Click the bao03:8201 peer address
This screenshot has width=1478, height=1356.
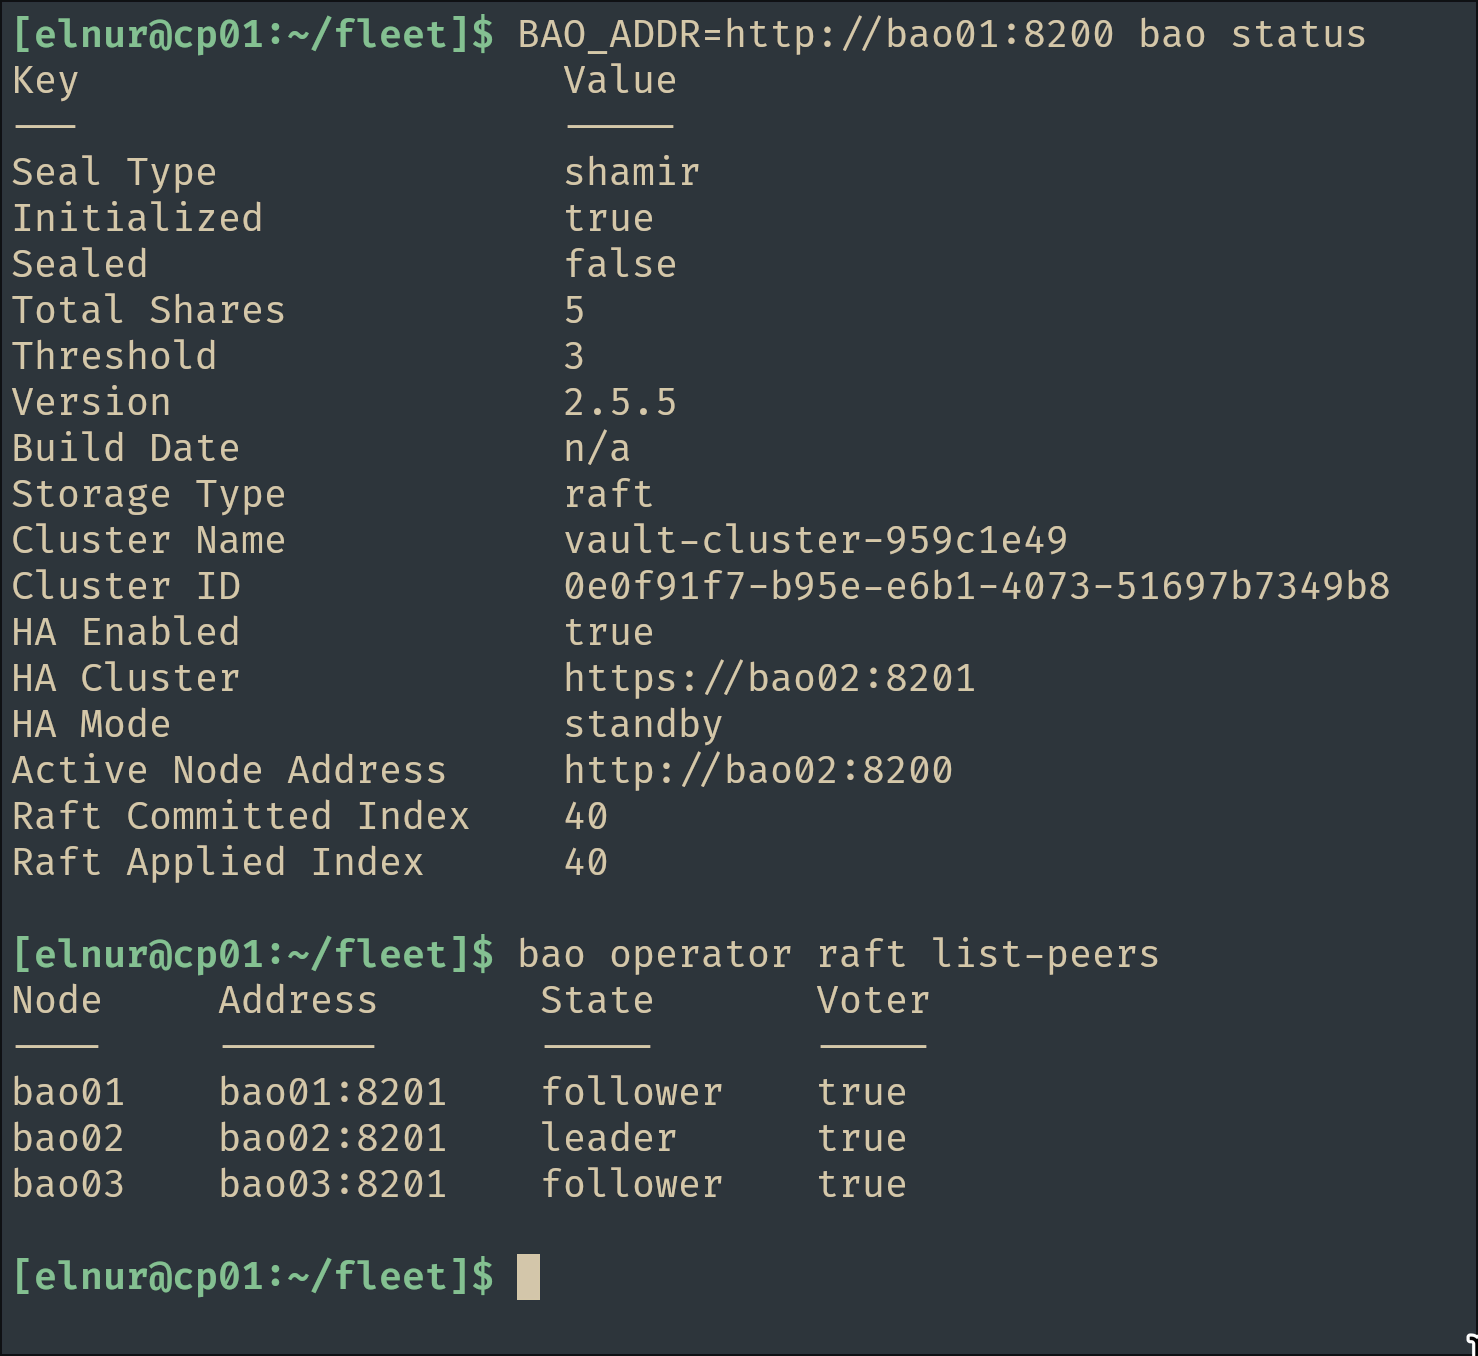pyautogui.click(x=332, y=1184)
